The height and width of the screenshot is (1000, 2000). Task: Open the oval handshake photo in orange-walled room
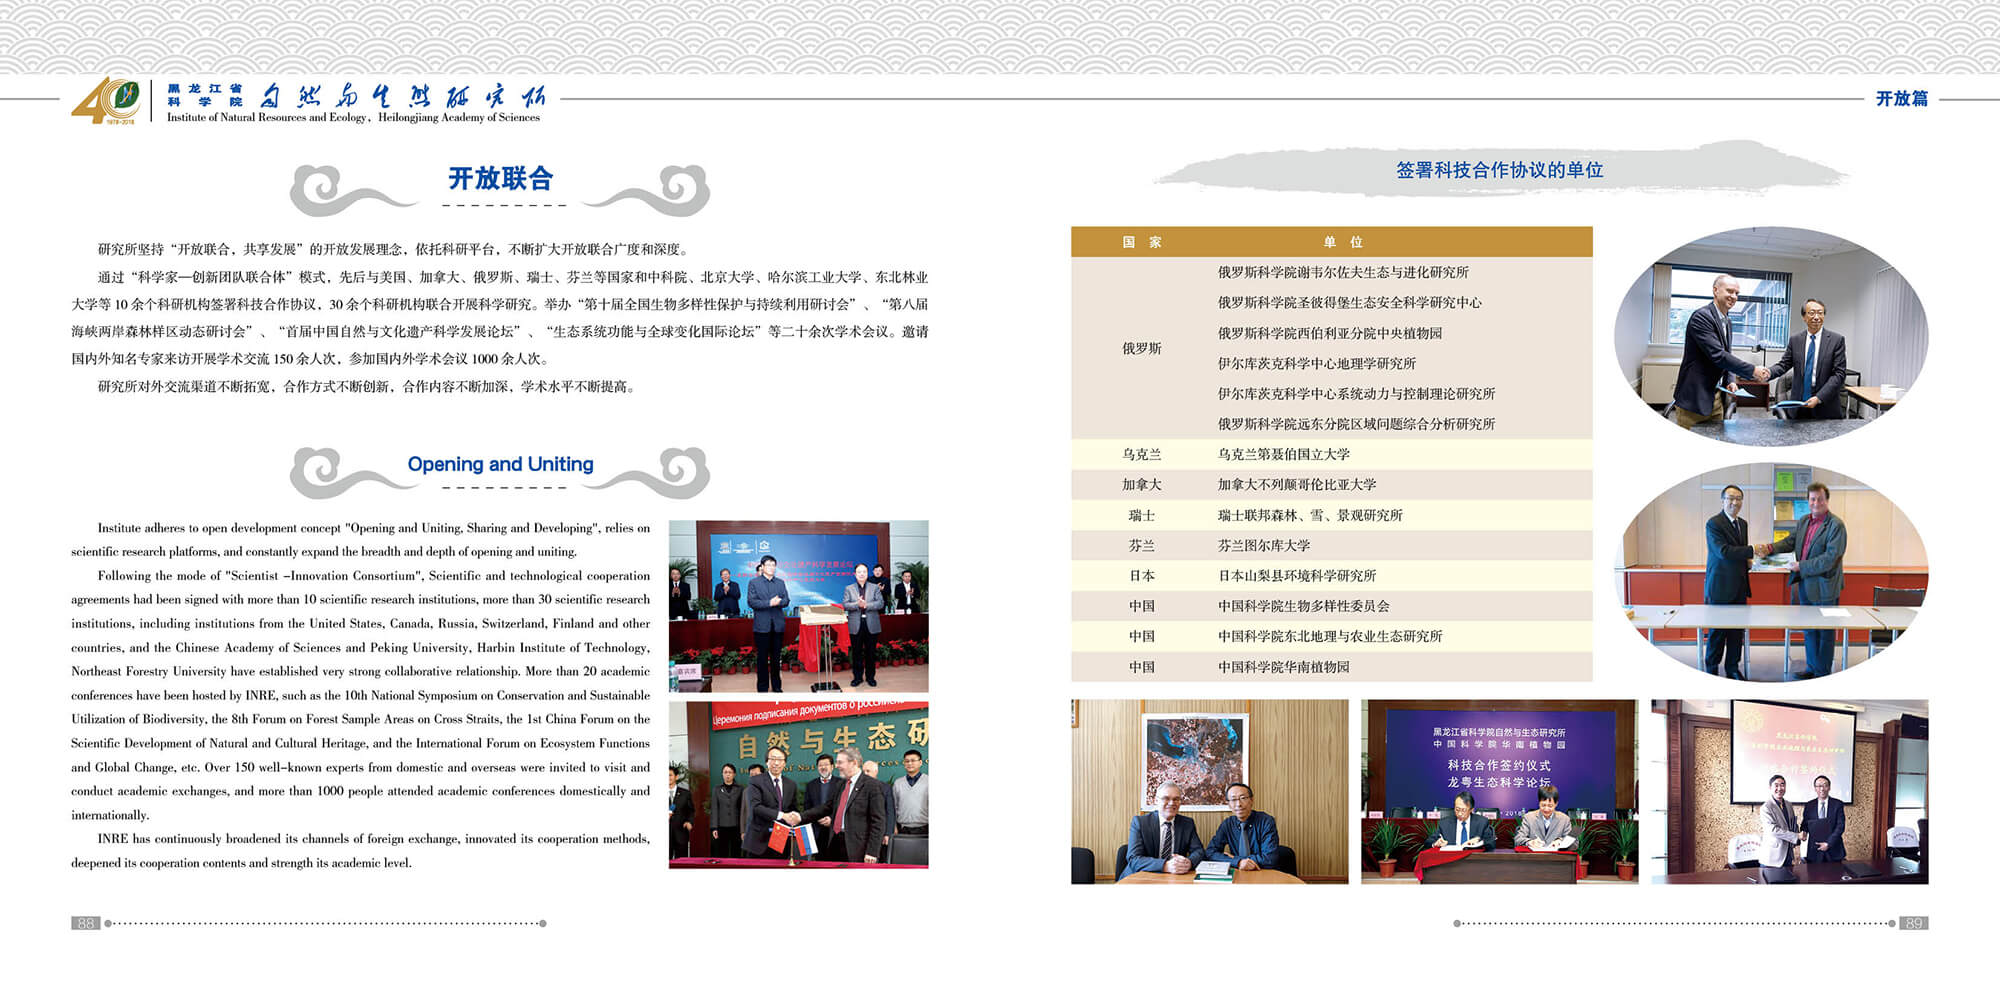pyautogui.click(x=1771, y=572)
